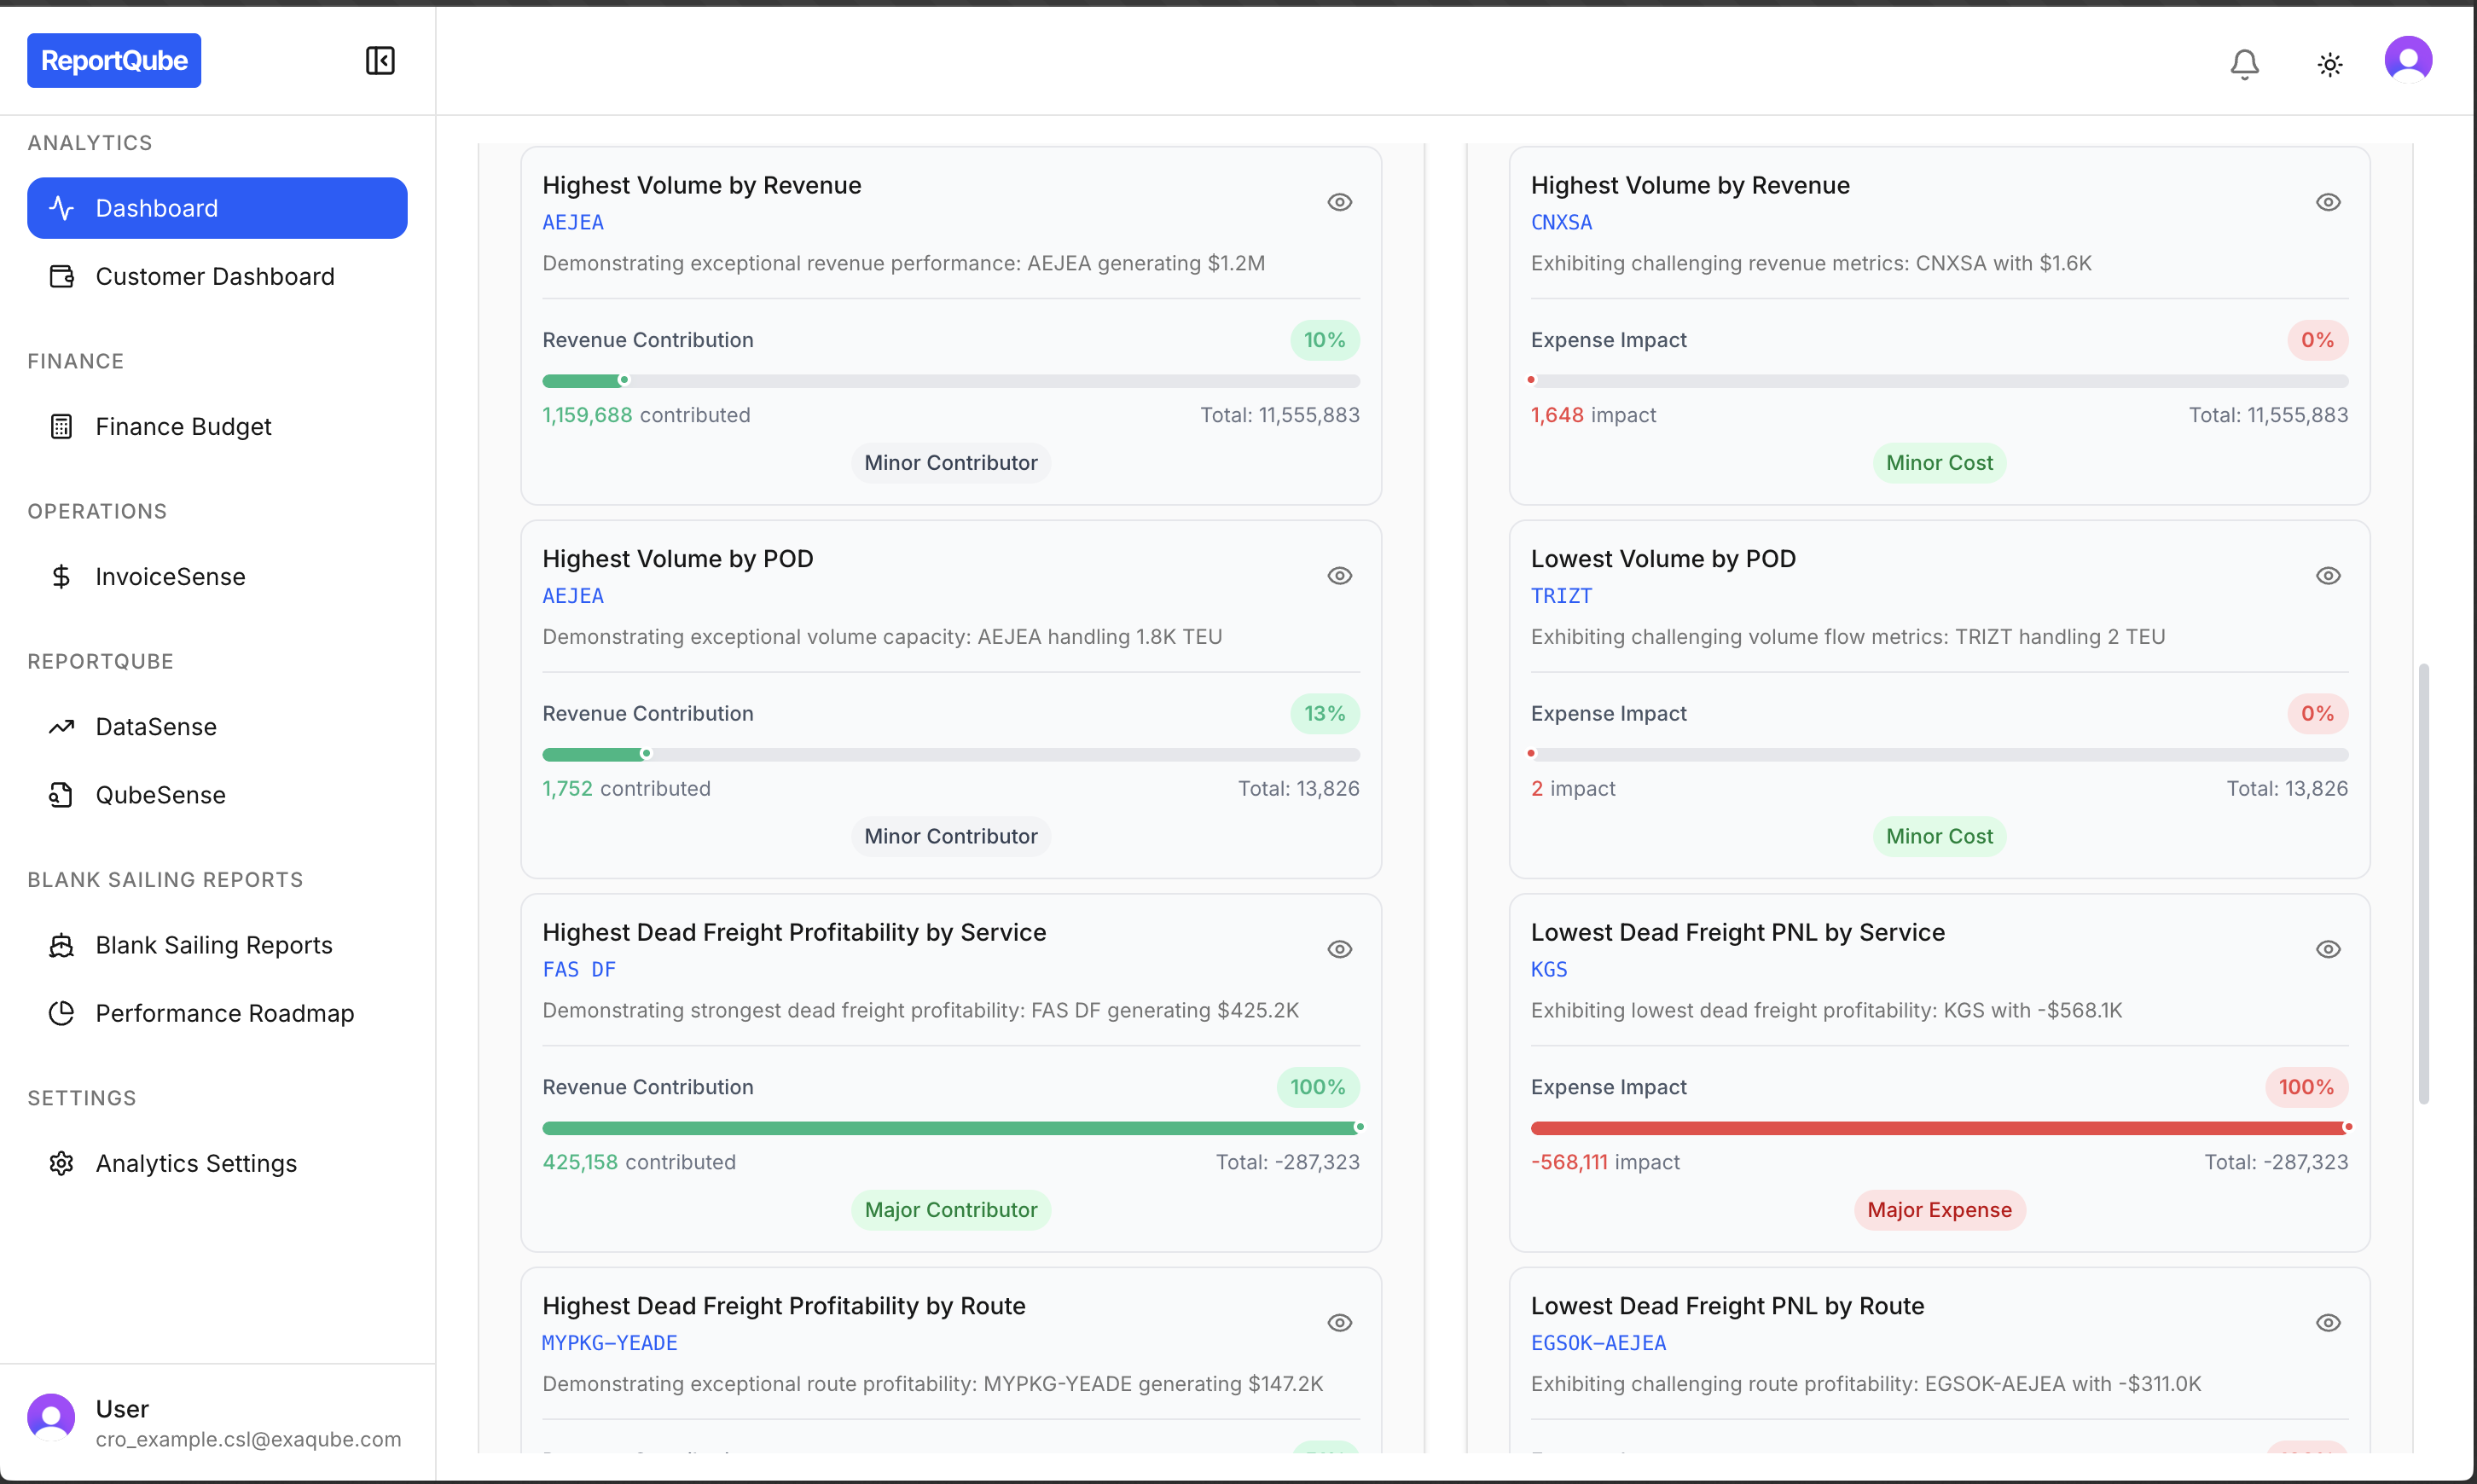This screenshot has height=1484, width=2477.
Task: Click the InvoiceSense dollar icon
Action: click(x=62, y=576)
